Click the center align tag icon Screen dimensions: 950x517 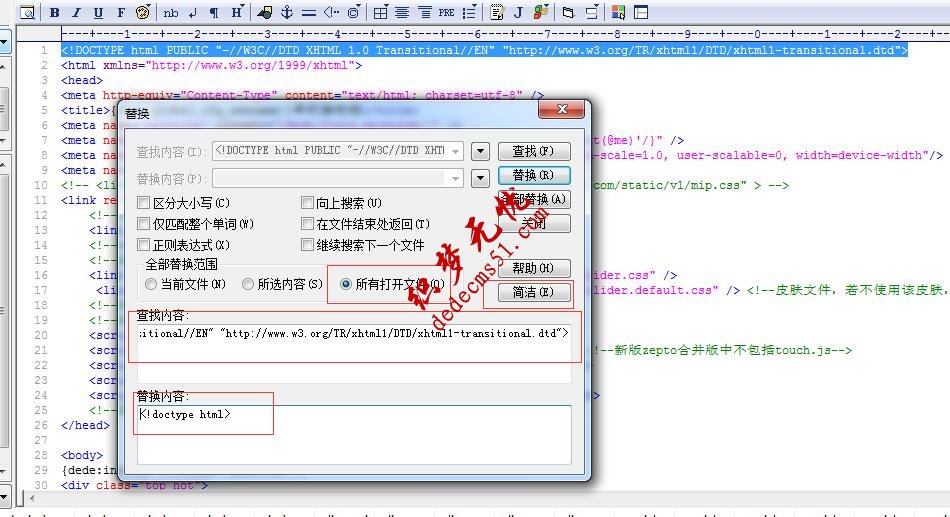(402, 12)
